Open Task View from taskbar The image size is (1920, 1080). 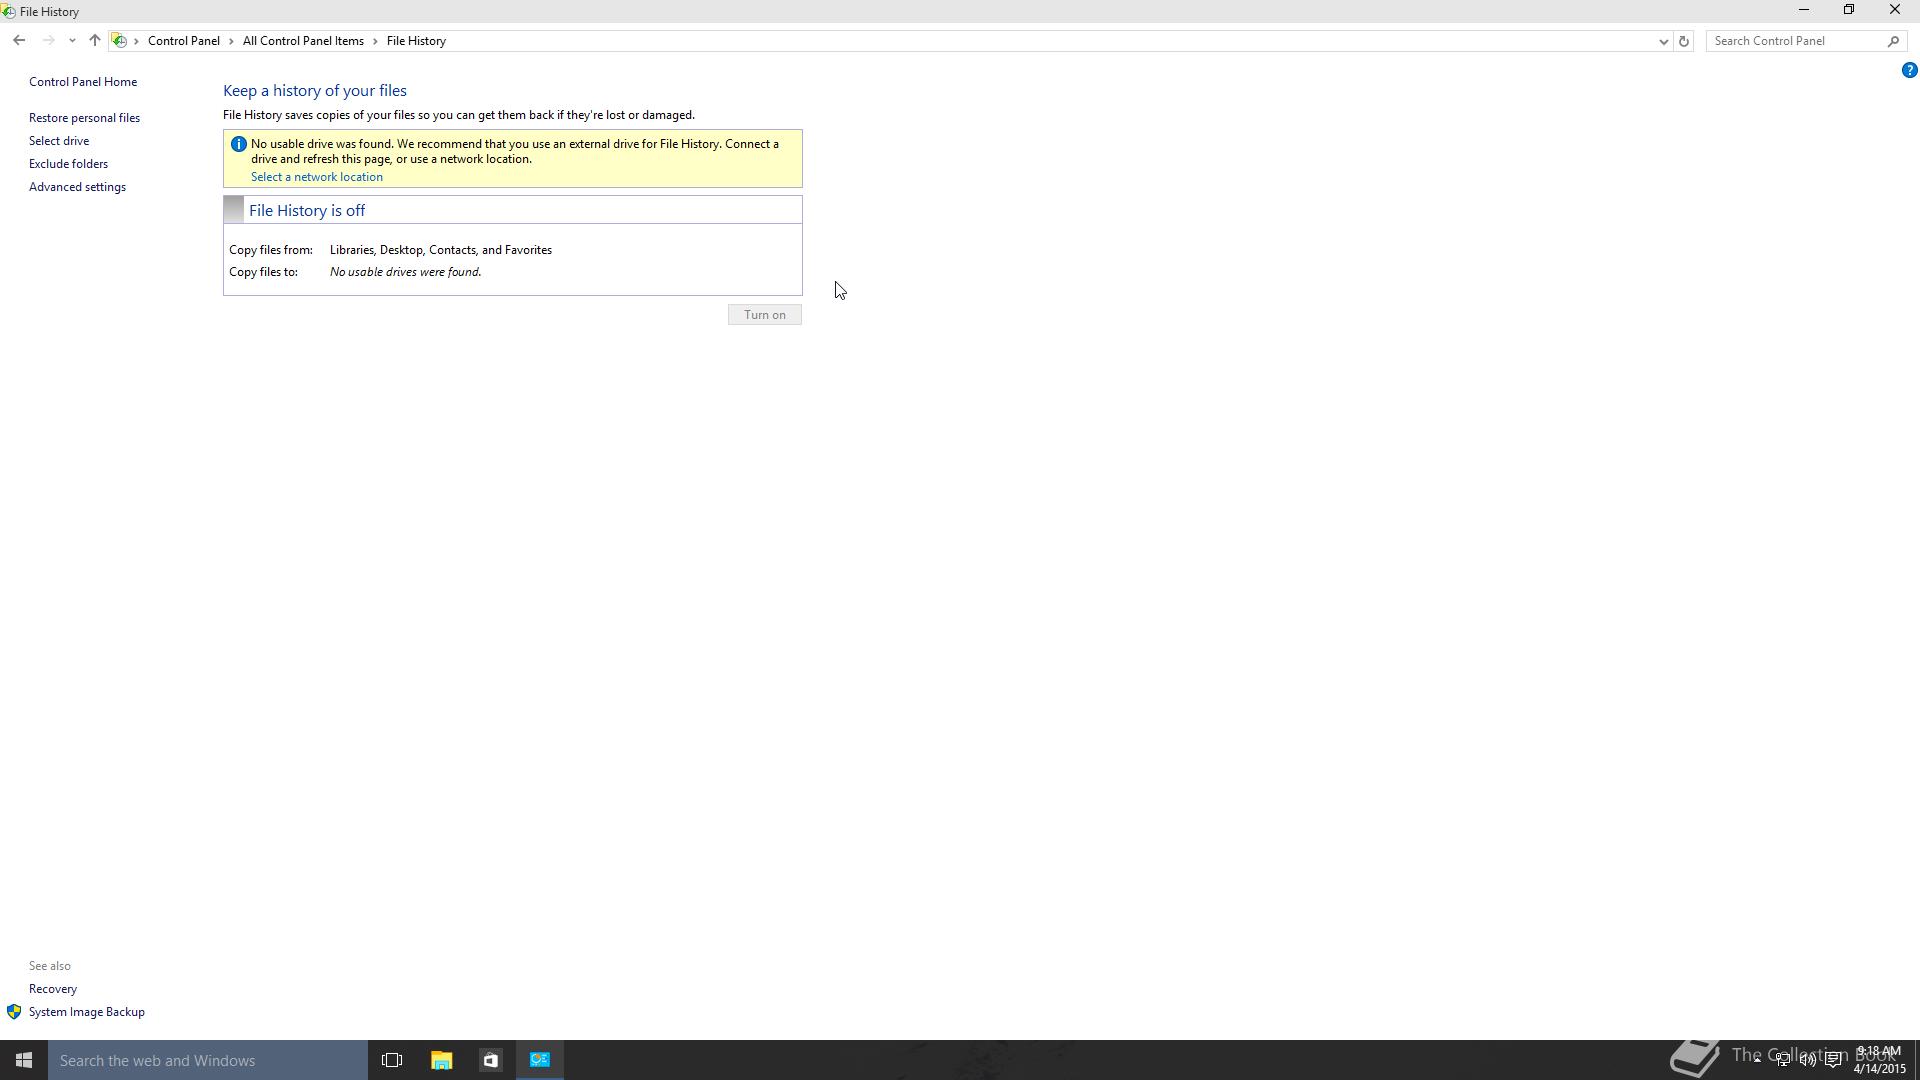coord(392,1060)
